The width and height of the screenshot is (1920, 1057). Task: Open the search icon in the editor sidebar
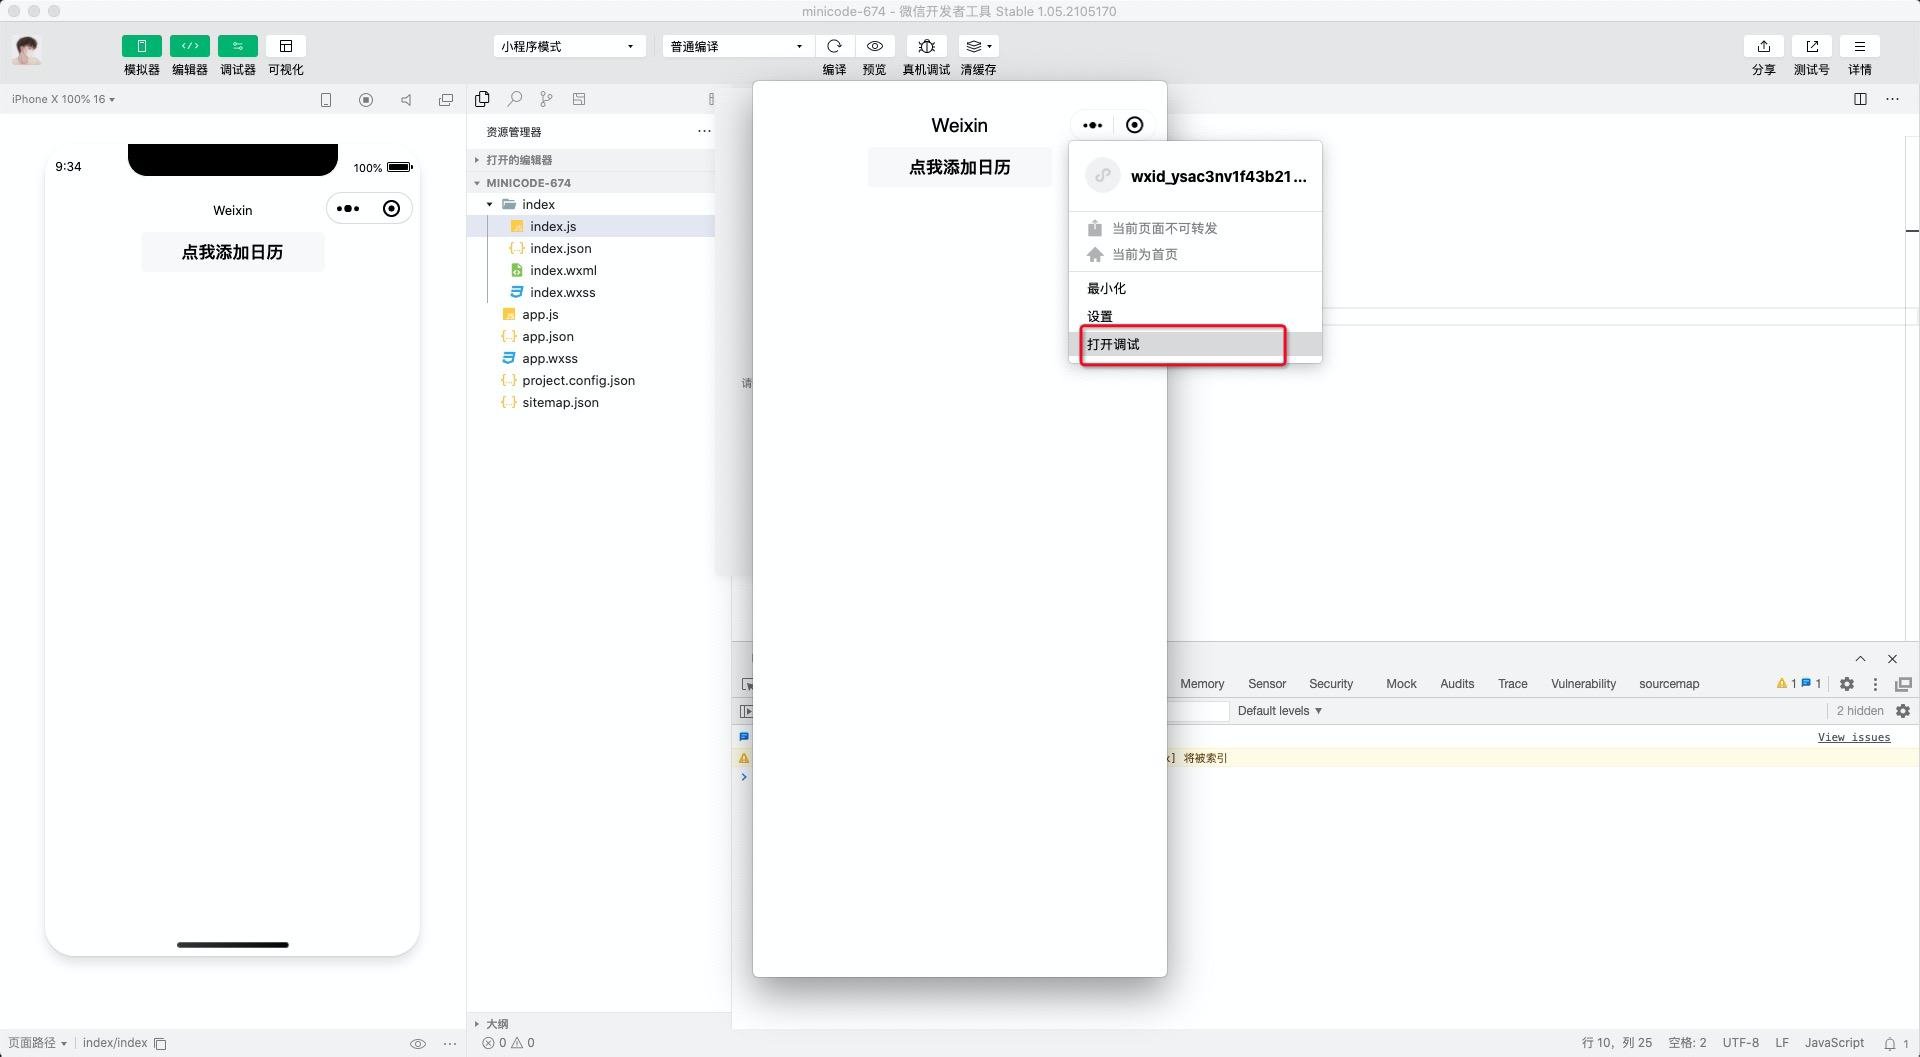point(515,99)
